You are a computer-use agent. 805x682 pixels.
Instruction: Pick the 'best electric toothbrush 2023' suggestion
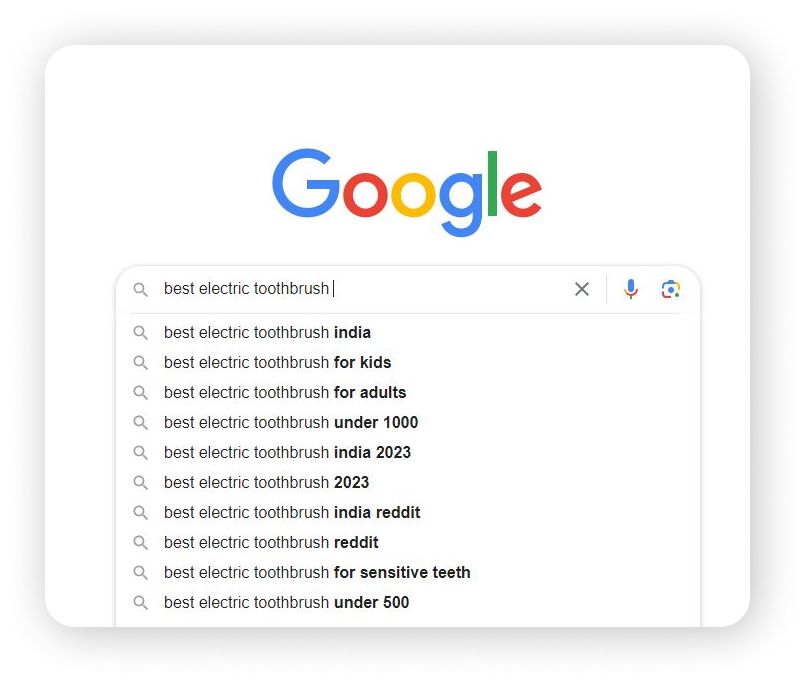coord(408,483)
